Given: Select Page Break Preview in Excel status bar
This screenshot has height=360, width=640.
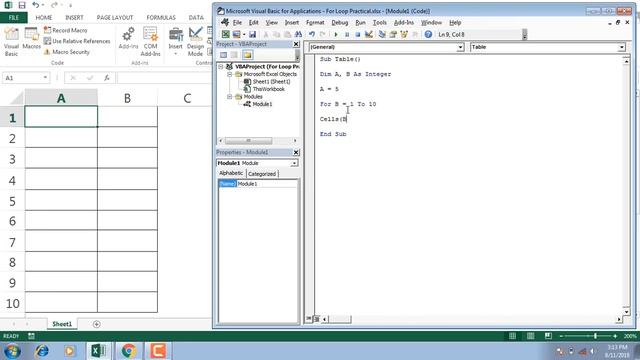Looking at the screenshot, I should [548, 336].
